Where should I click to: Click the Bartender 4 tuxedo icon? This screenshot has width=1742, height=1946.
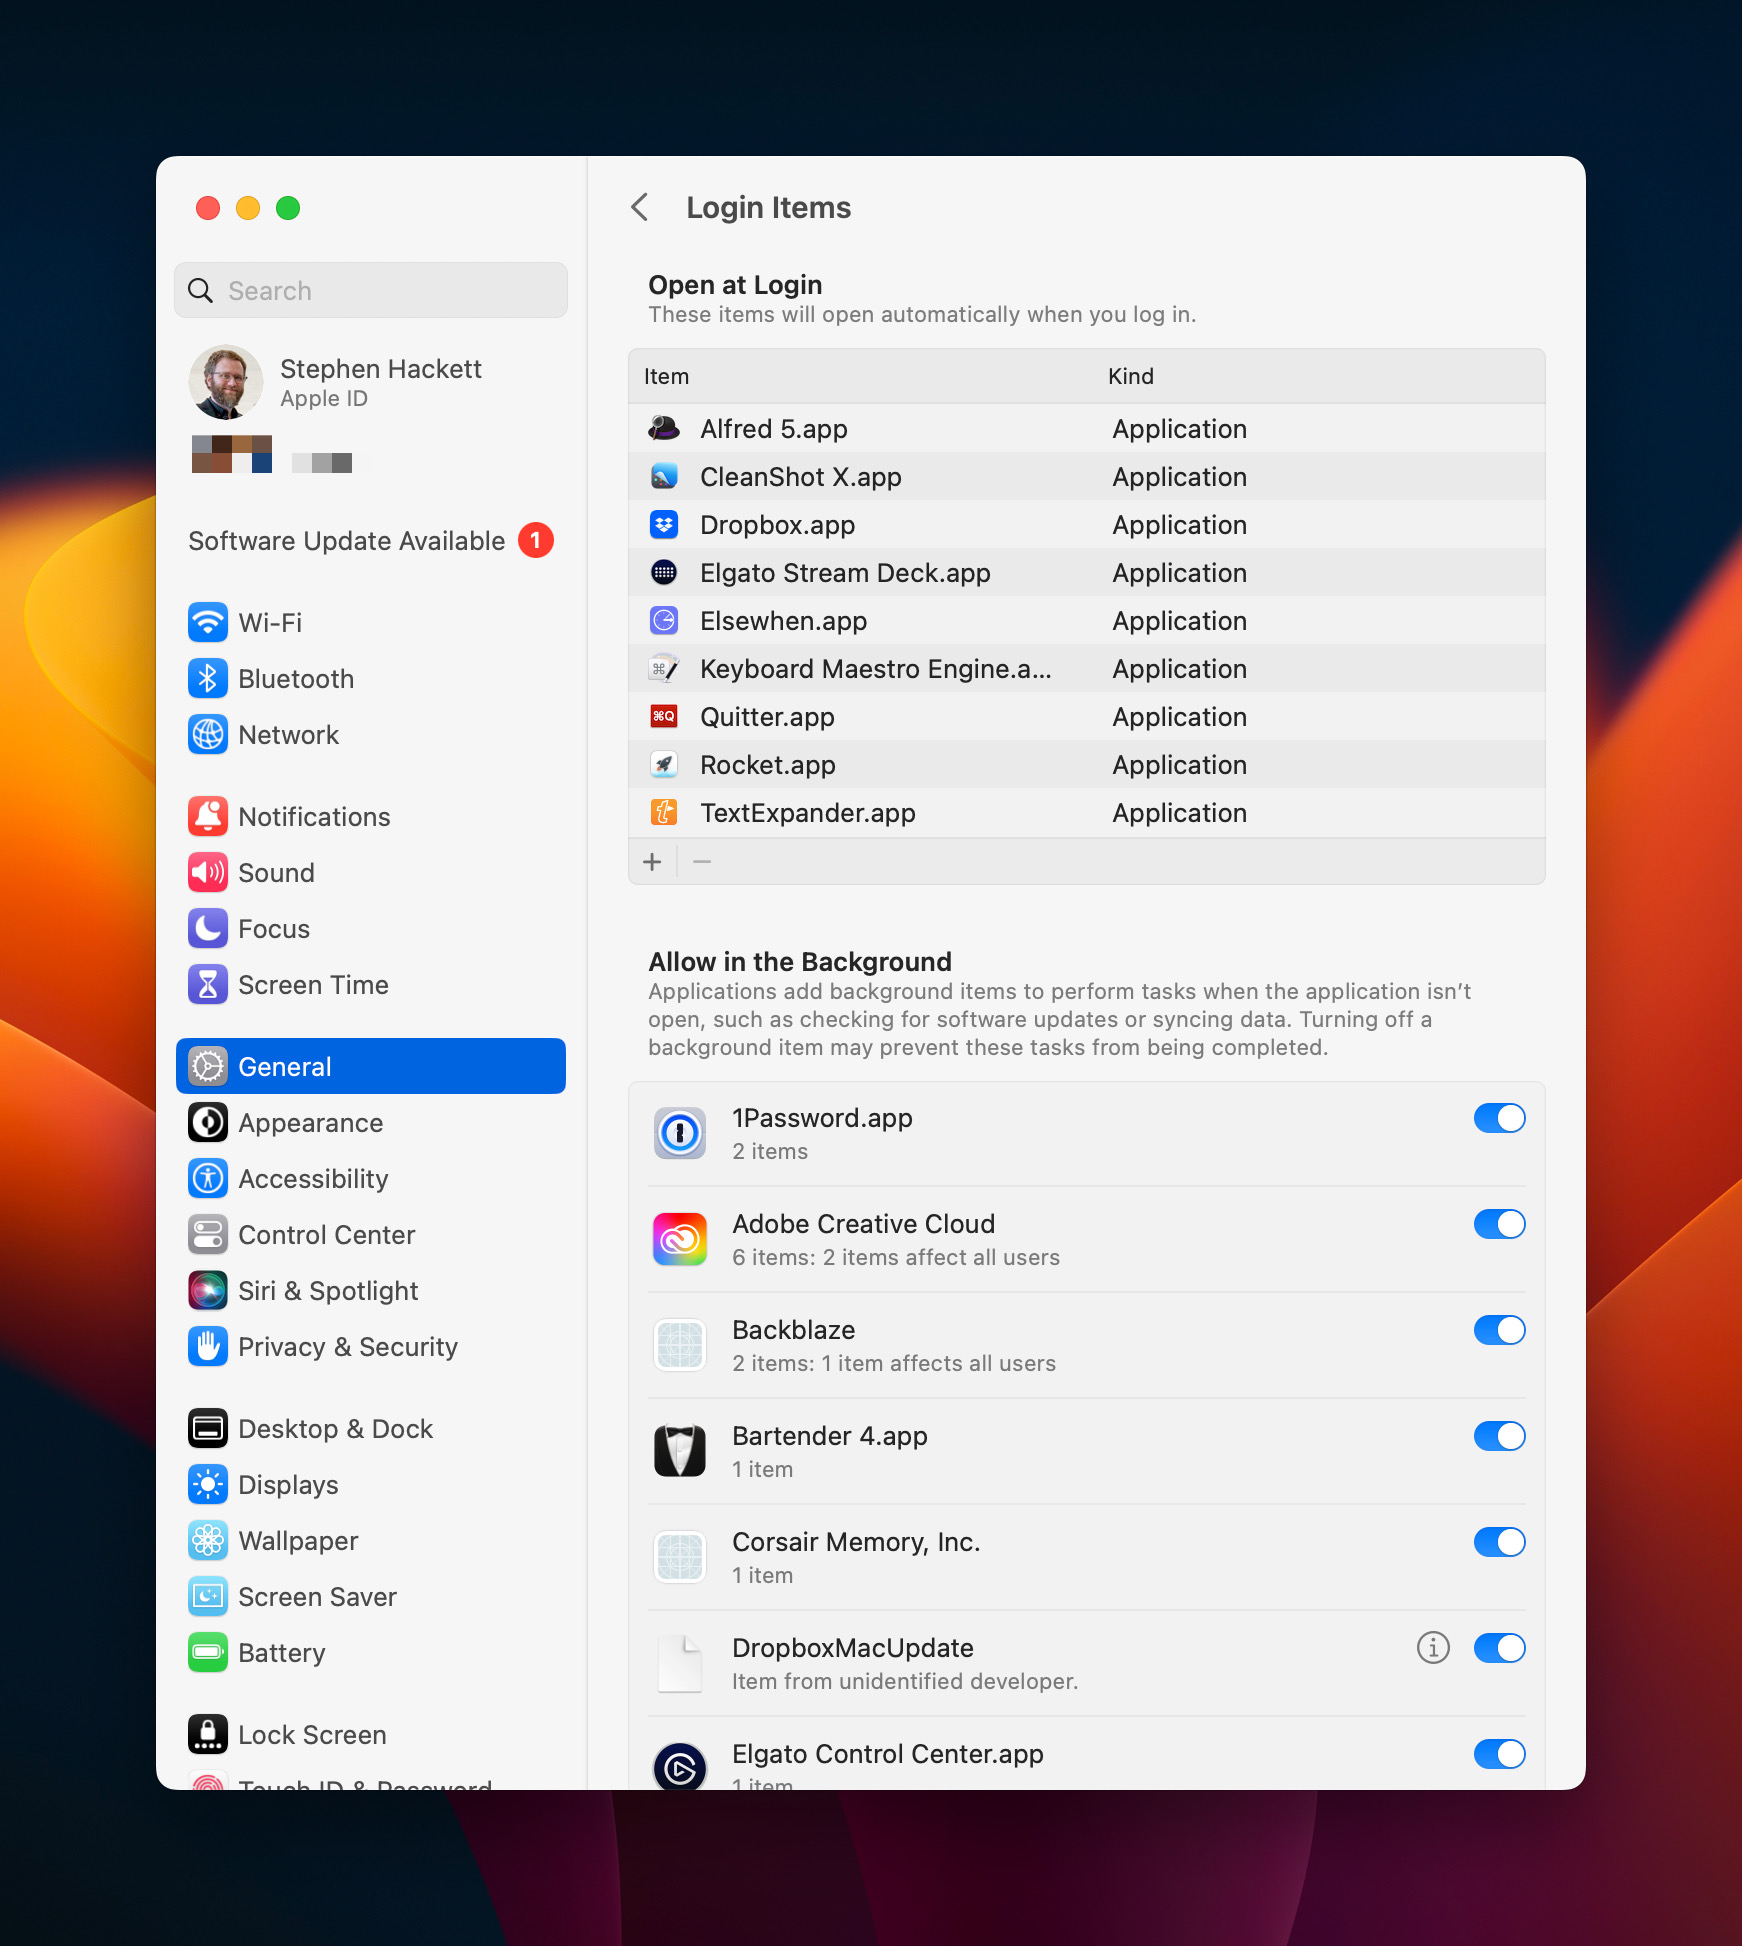pyautogui.click(x=680, y=1451)
